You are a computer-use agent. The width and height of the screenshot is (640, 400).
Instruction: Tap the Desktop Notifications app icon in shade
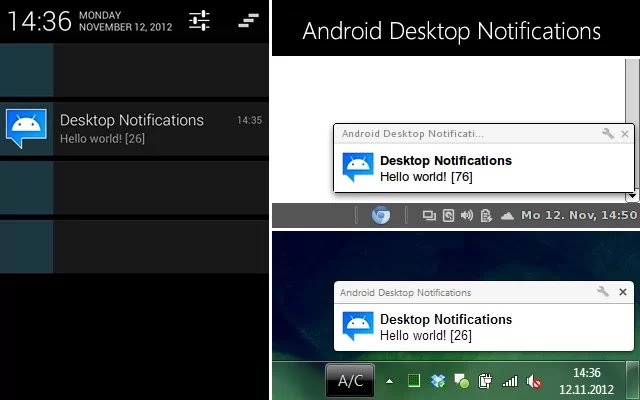(x=26, y=128)
